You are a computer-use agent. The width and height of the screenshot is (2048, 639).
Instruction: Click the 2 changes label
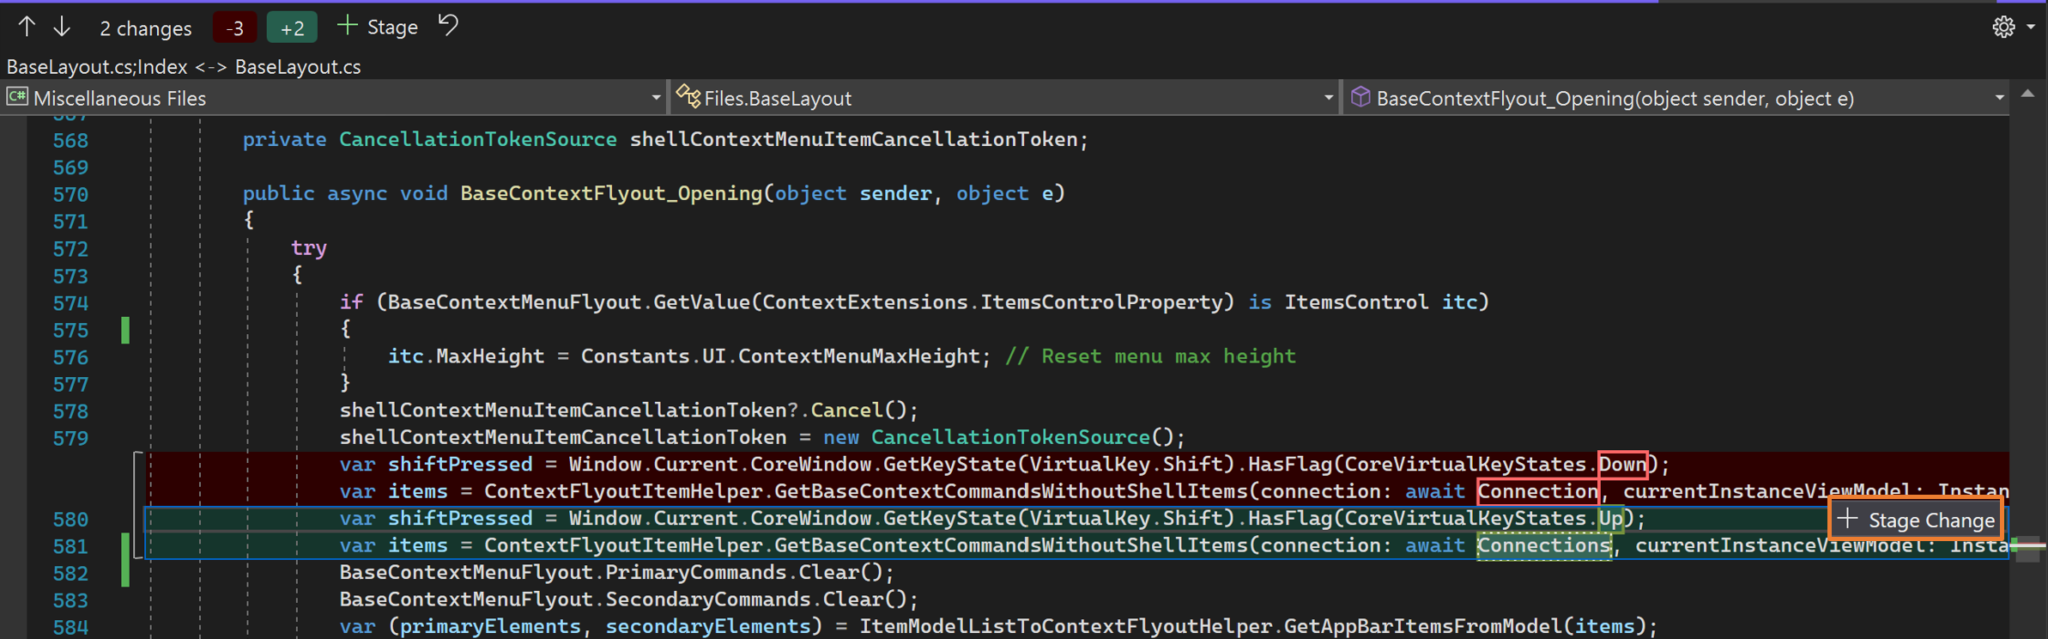tap(146, 28)
